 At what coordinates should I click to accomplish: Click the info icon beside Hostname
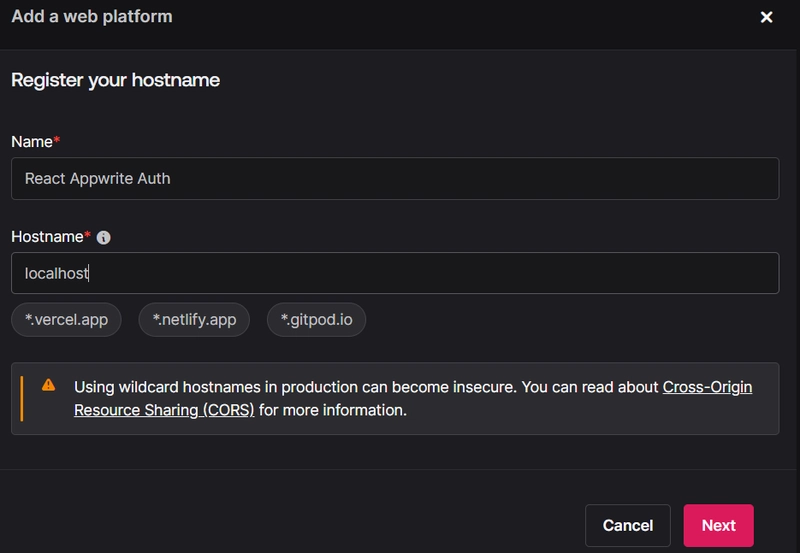pos(104,238)
